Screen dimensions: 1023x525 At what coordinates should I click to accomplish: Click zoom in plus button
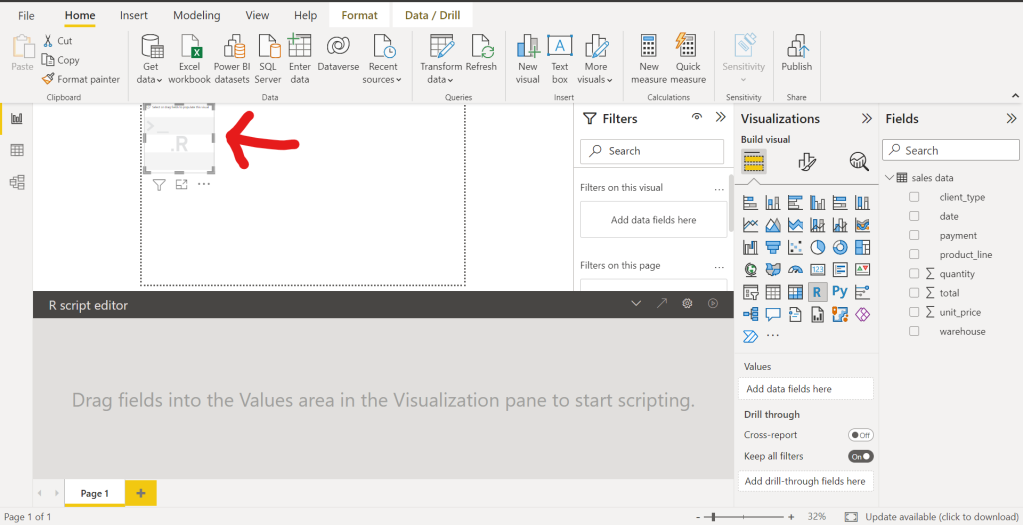click(x=791, y=517)
